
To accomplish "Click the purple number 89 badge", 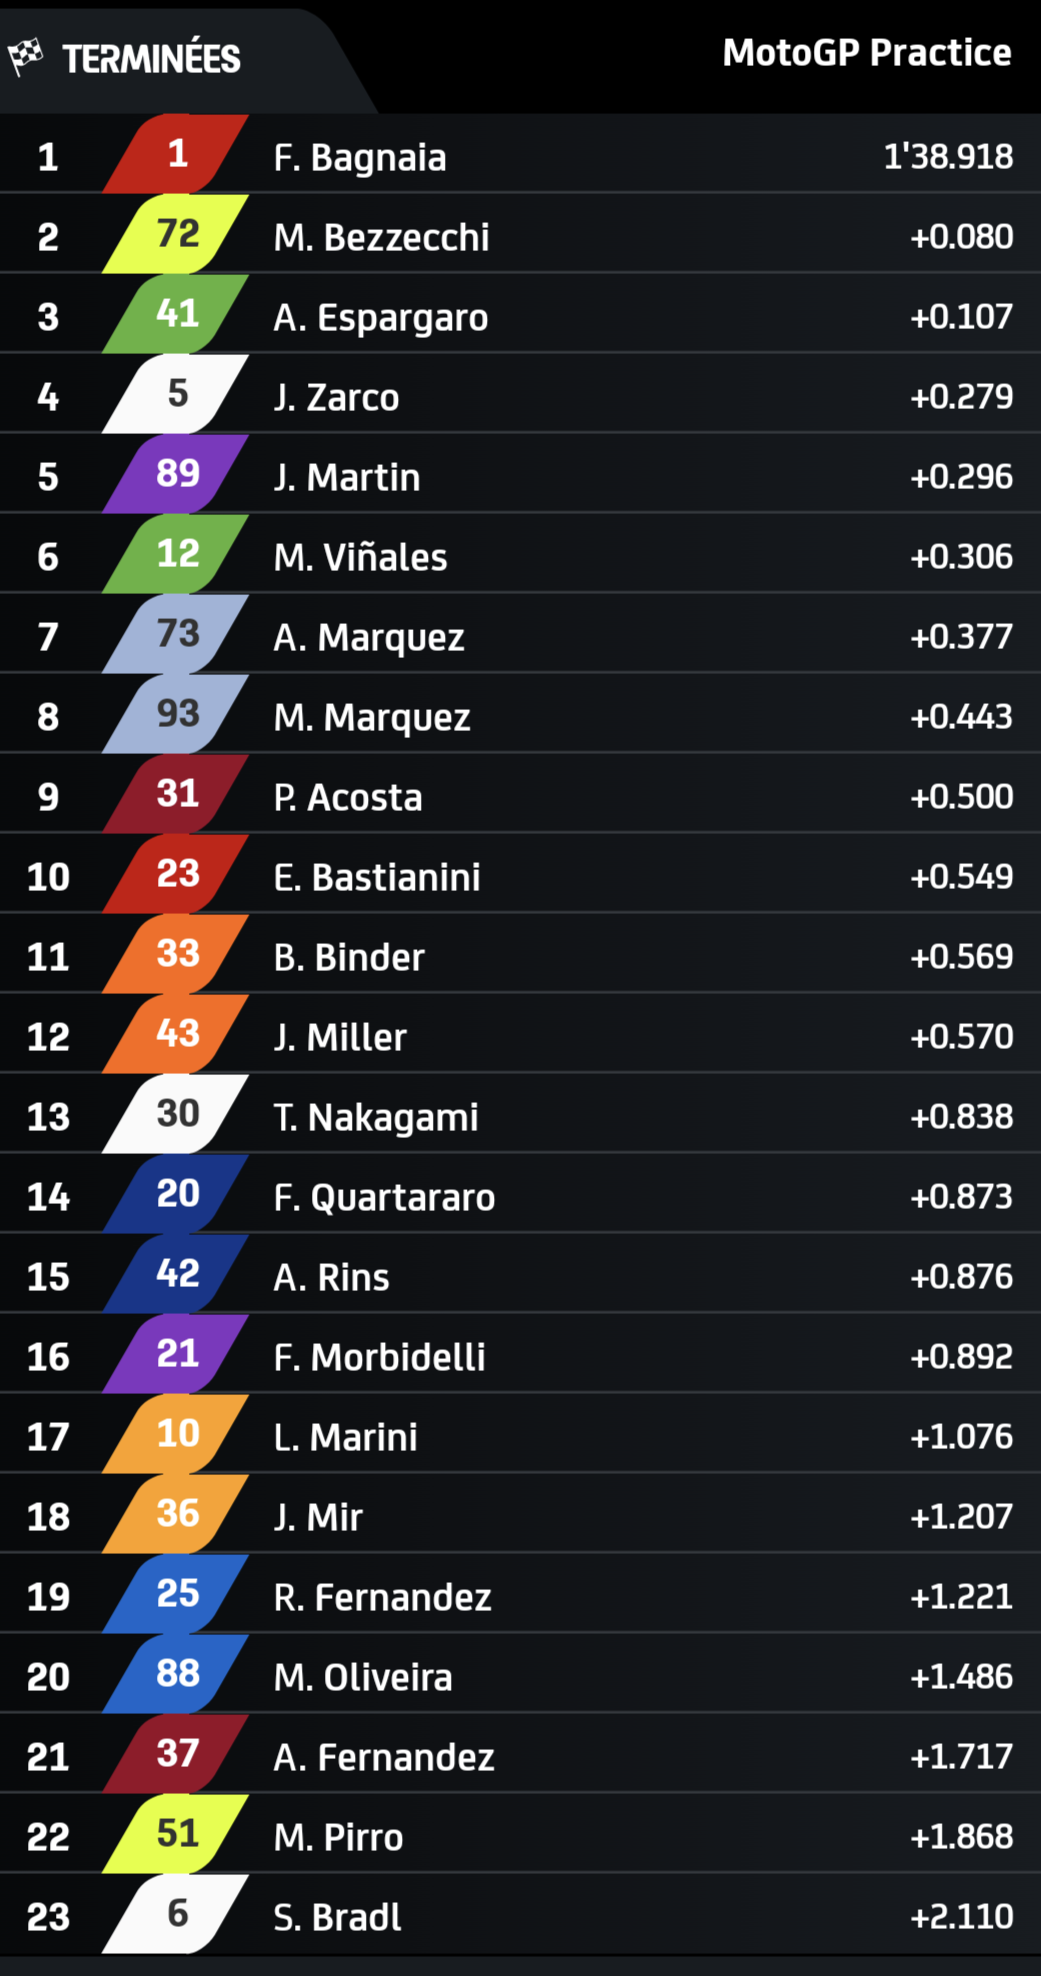I will (176, 473).
